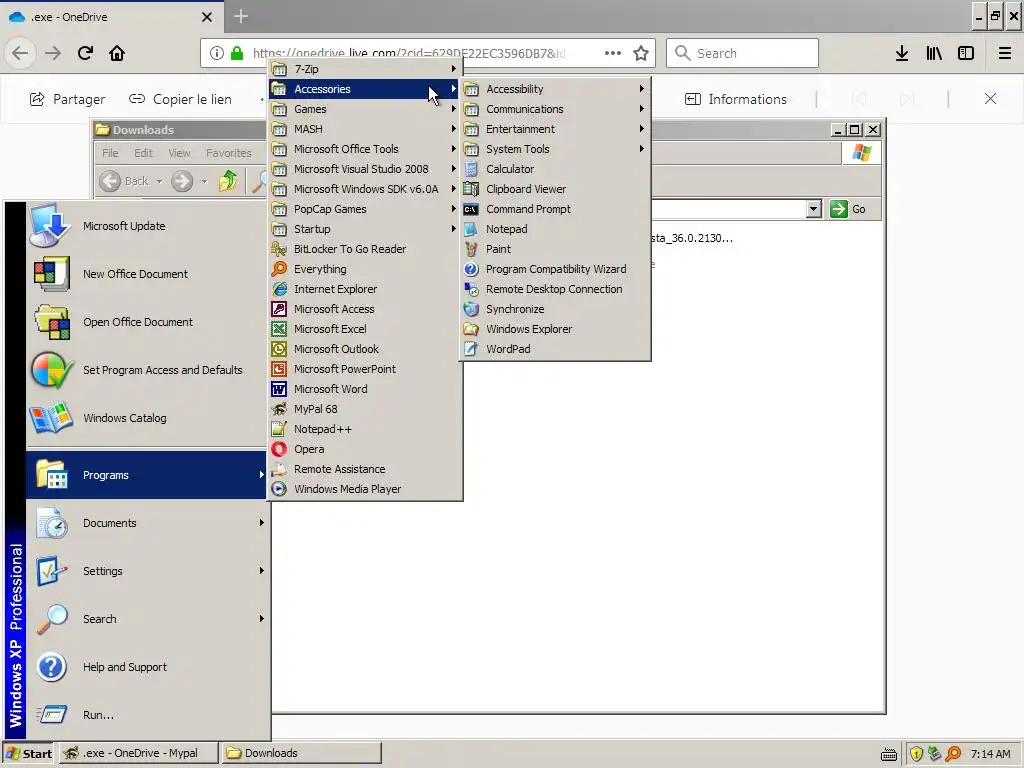Bookmark this page with star
Screen dimensions: 1024x768
click(x=641, y=53)
